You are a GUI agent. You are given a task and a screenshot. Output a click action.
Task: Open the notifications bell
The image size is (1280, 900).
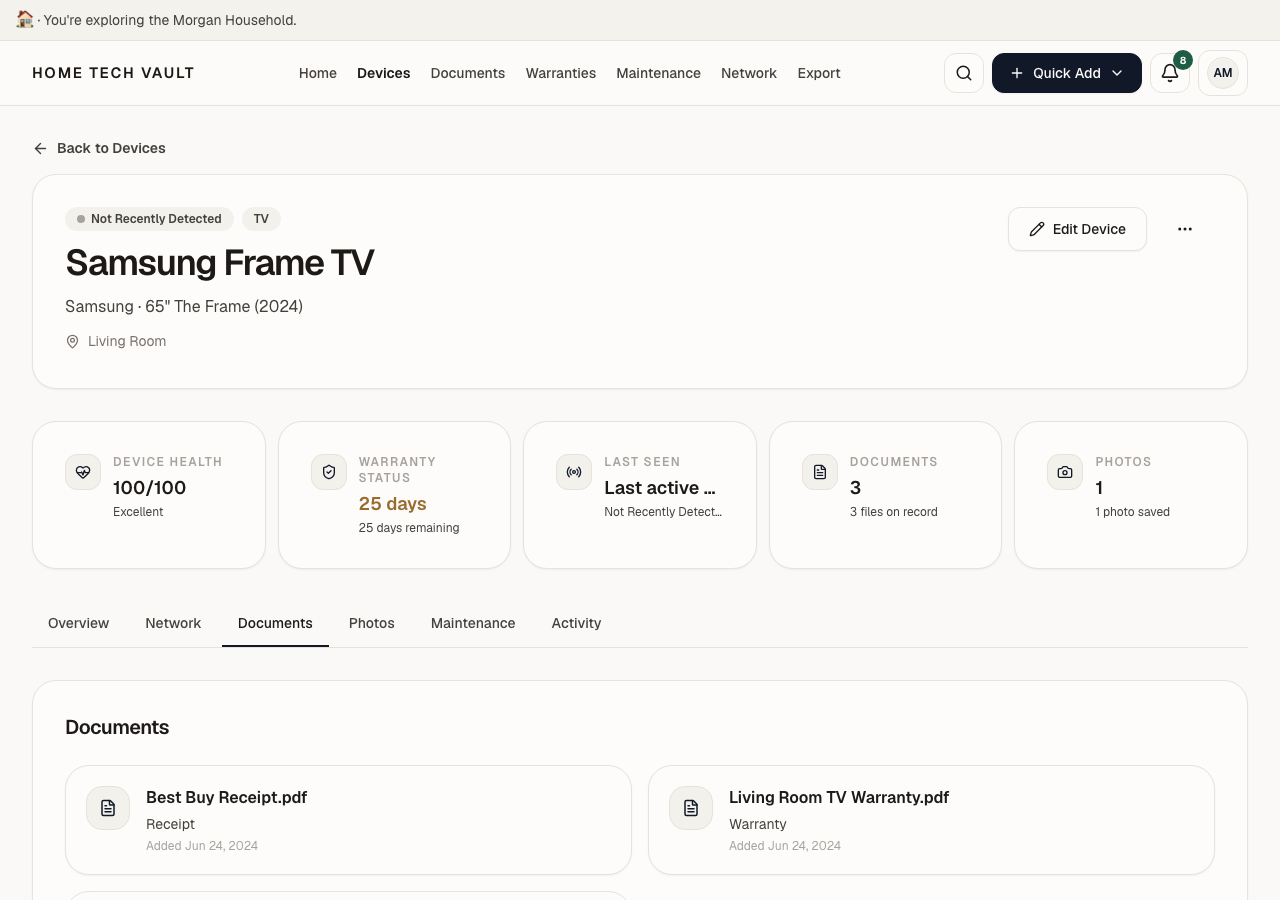(1170, 73)
